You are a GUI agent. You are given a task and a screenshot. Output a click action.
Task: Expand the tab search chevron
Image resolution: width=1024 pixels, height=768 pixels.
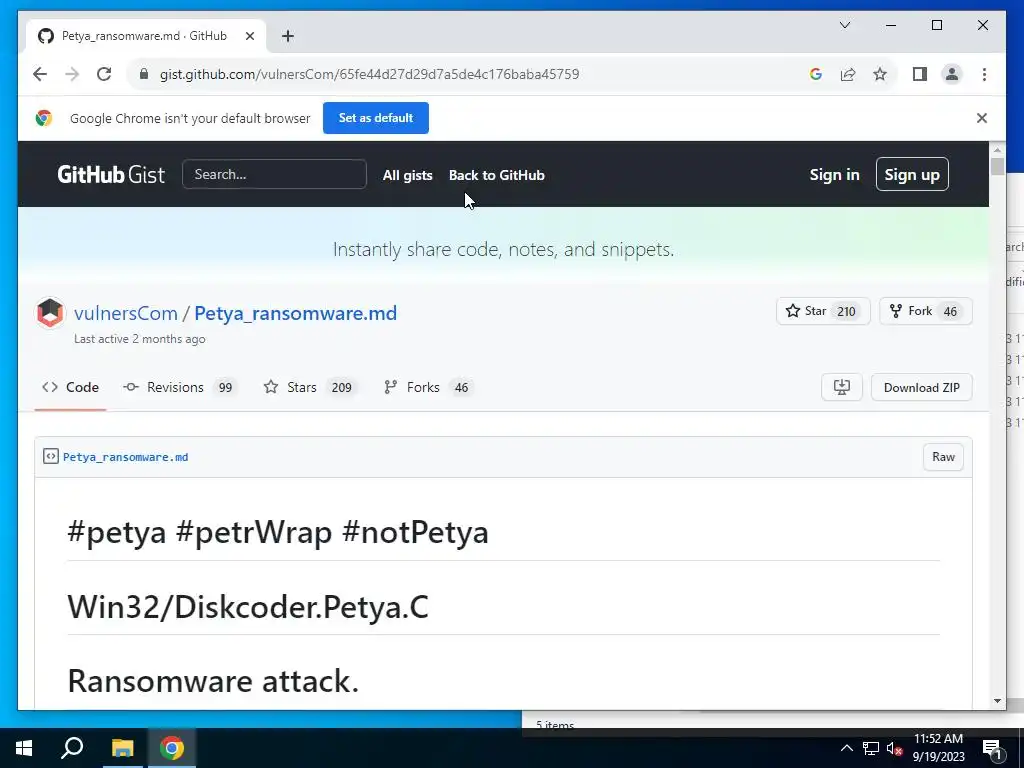pos(844,25)
